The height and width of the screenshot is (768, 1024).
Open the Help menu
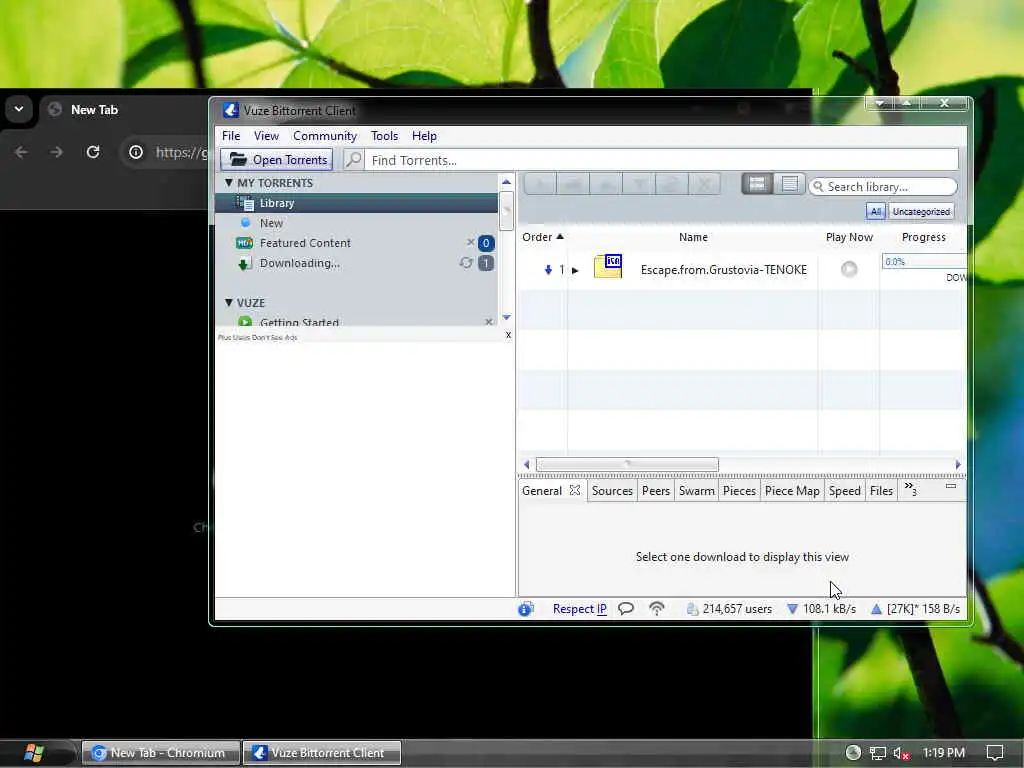pos(424,136)
